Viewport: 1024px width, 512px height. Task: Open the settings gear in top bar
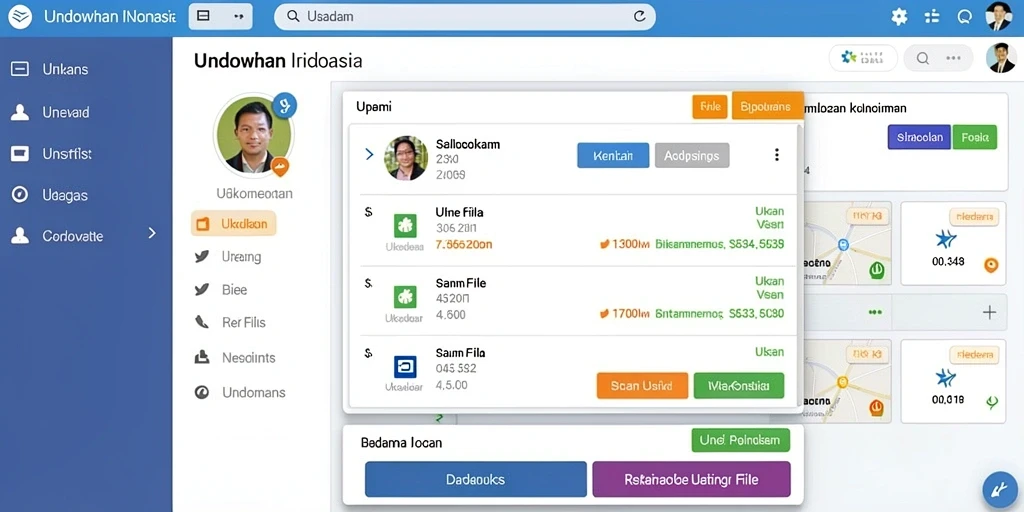pos(899,17)
